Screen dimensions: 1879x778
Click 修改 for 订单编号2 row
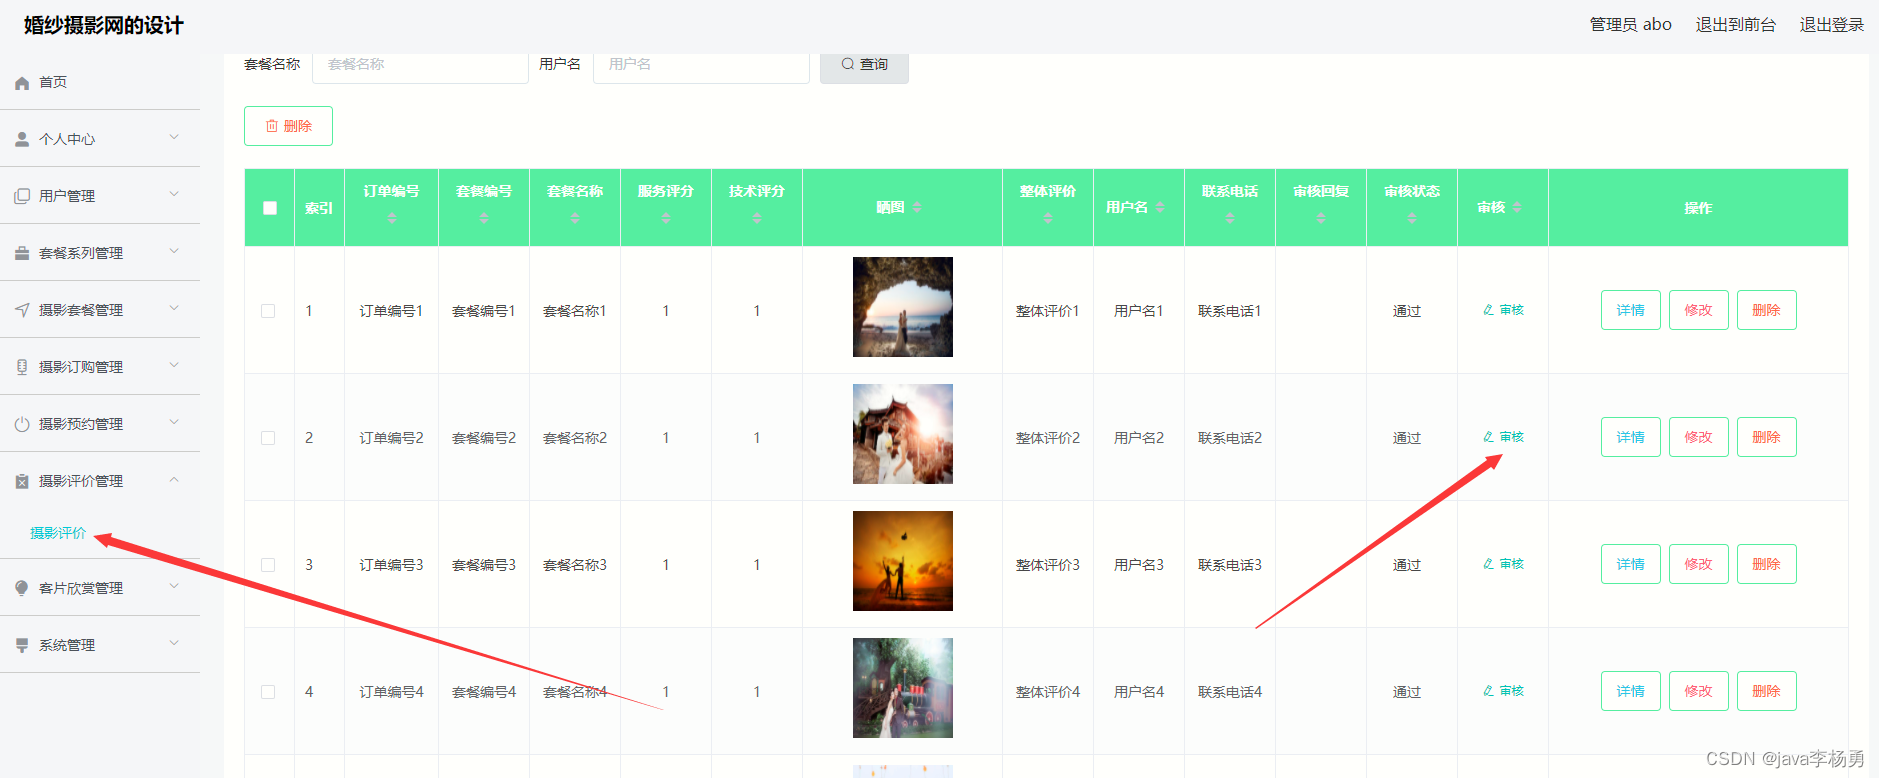pyautogui.click(x=1699, y=437)
